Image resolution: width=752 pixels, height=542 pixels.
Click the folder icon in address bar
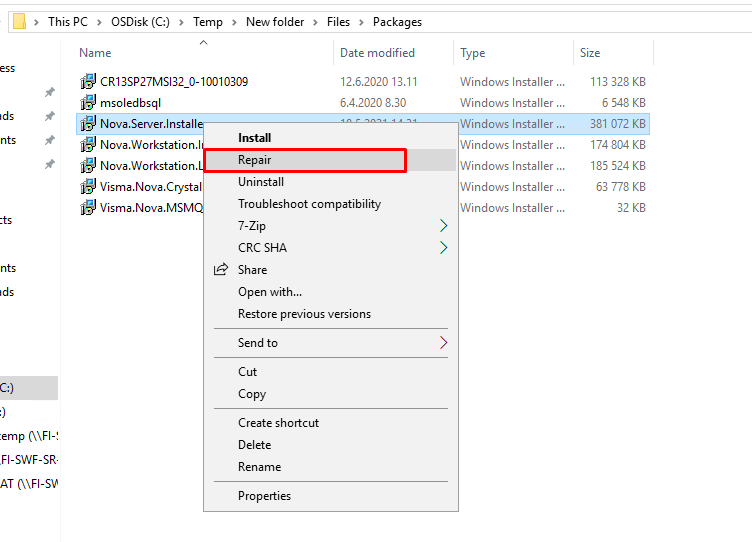click(x=19, y=21)
